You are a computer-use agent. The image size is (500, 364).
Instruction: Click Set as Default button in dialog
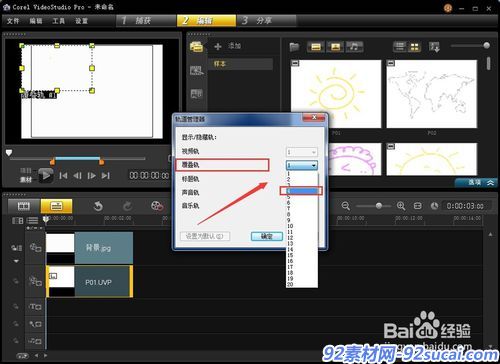click(x=205, y=236)
